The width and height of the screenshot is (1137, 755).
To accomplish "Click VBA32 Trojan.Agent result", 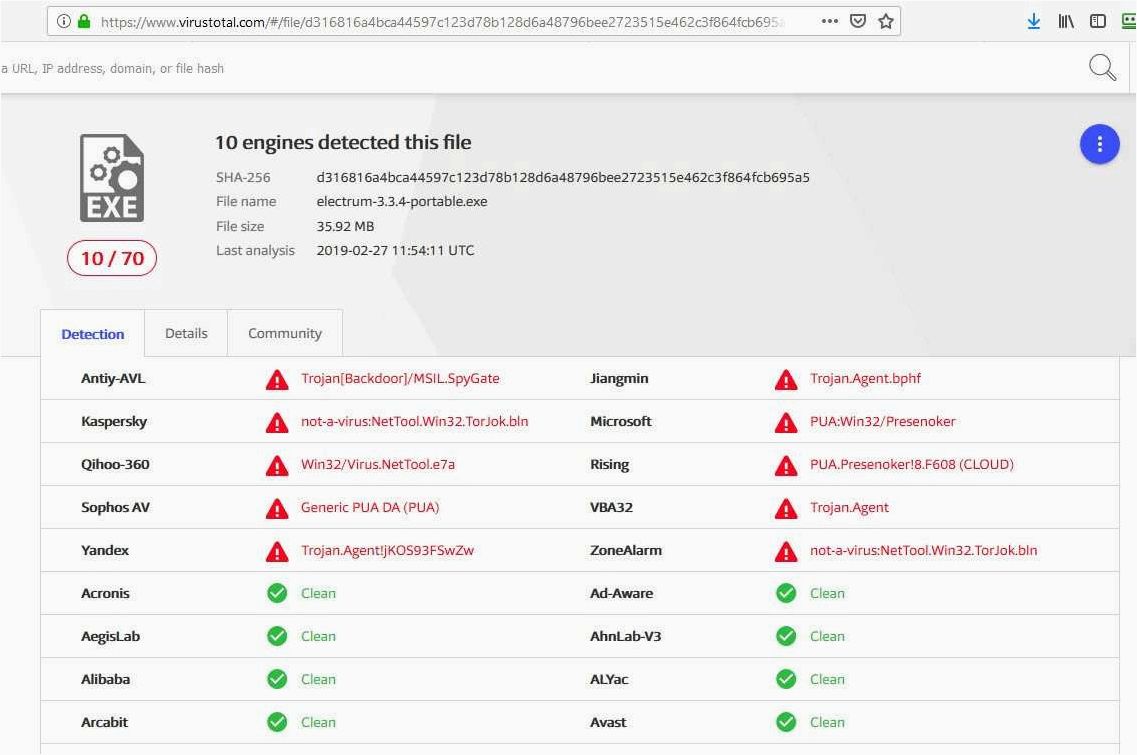I will click(849, 507).
